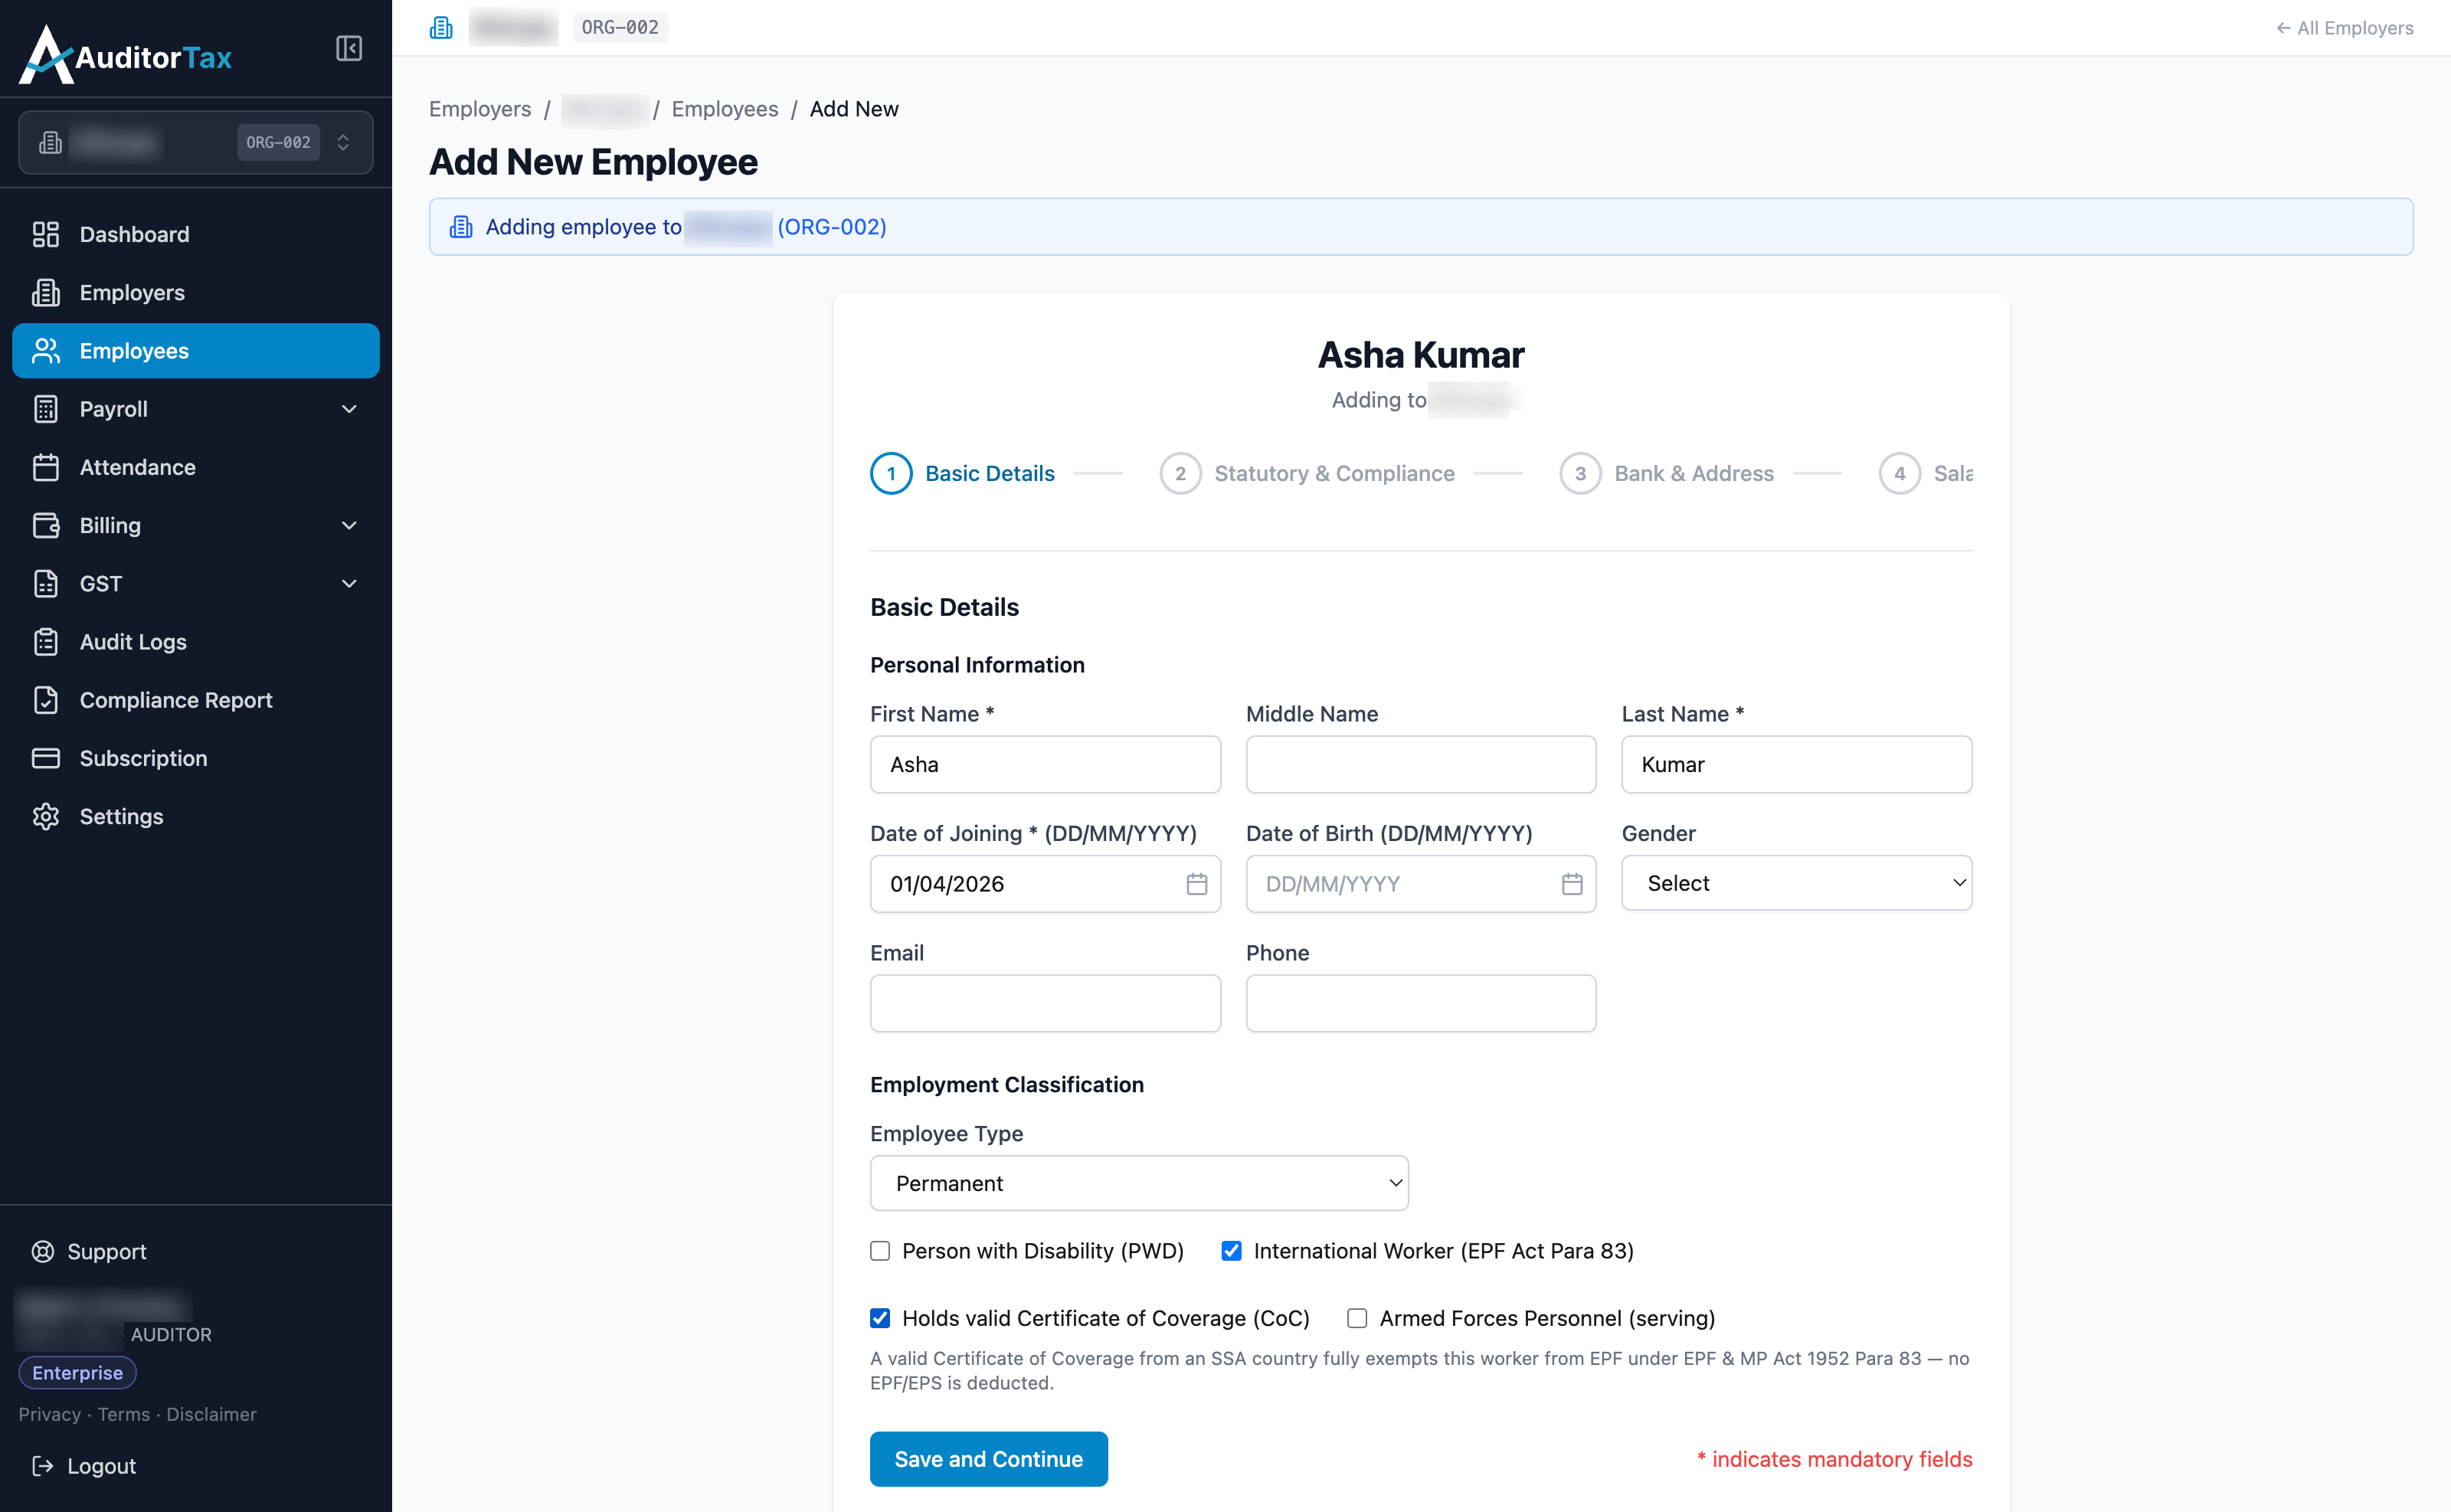Open the Terms footer link
This screenshot has height=1512, width=2451.
[x=124, y=1414]
